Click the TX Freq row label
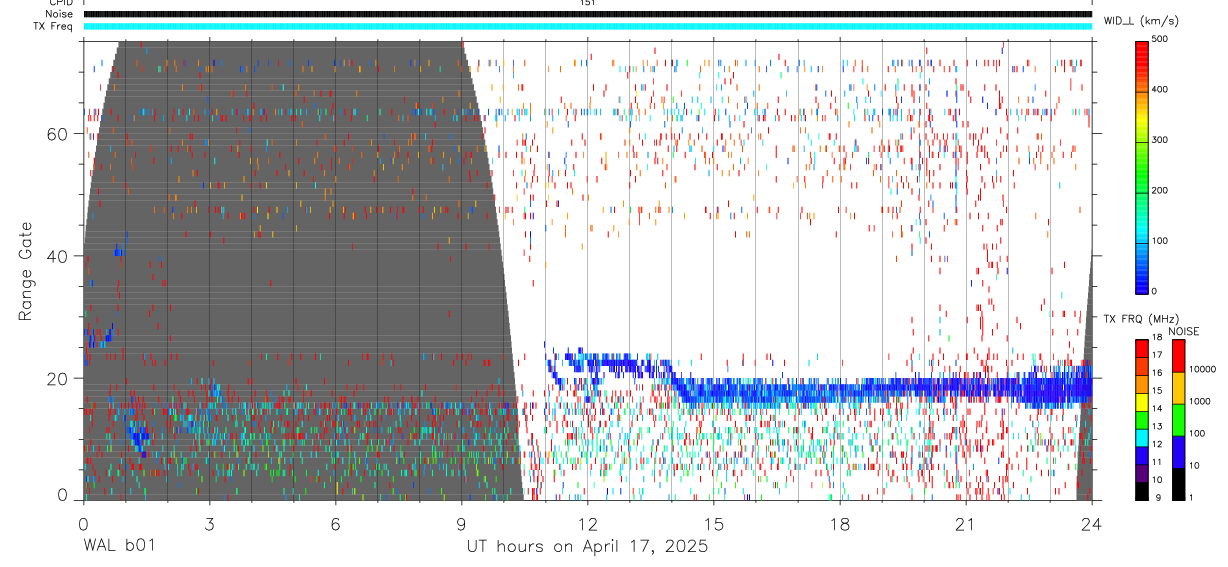Viewport: 1228px width, 567px height. tap(53, 26)
